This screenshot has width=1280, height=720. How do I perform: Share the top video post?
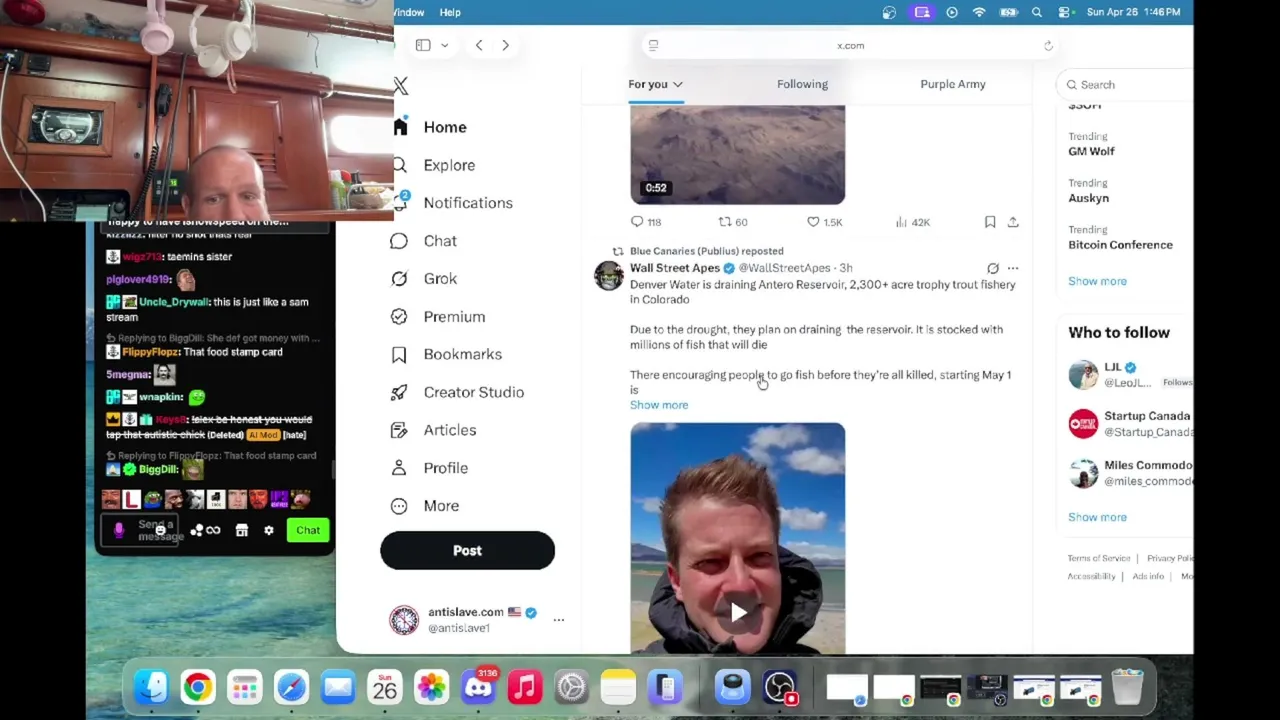click(1013, 222)
